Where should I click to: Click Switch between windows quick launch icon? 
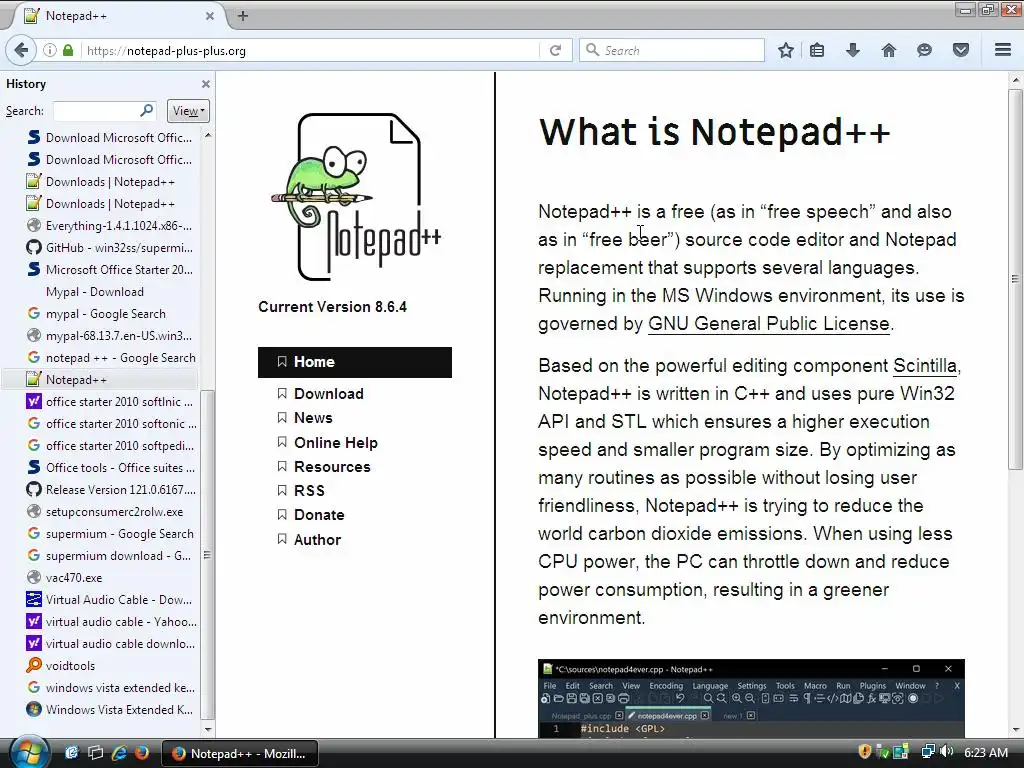pos(95,753)
